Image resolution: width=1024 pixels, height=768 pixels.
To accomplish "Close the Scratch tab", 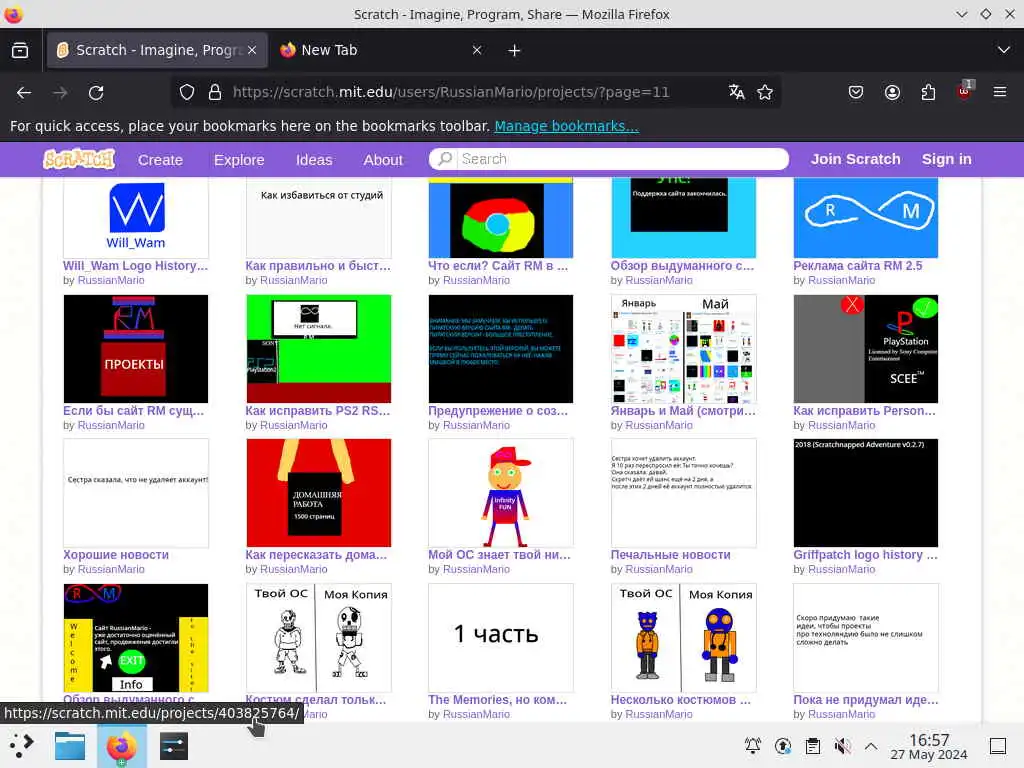I will pyautogui.click(x=252, y=50).
